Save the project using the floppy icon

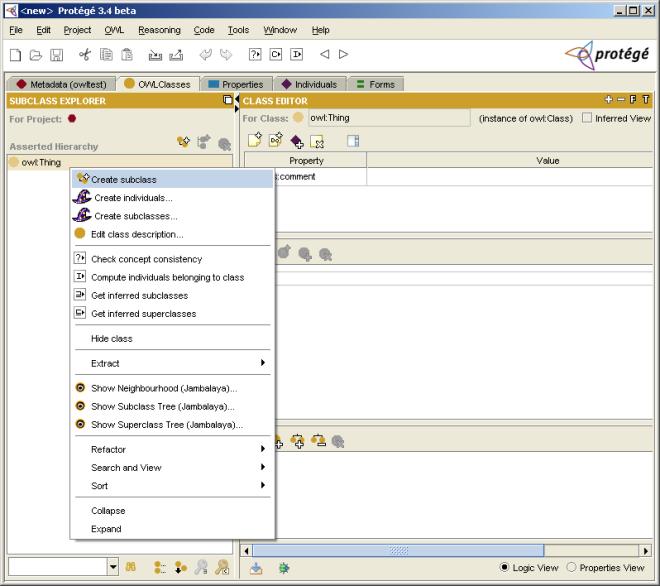[x=56, y=55]
